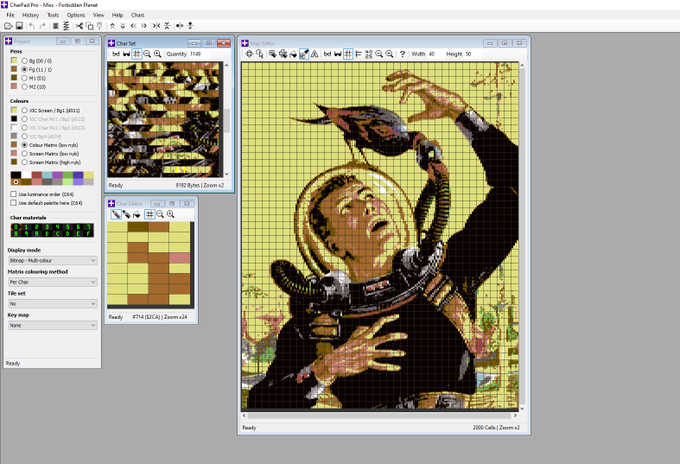680x464 pixels.
Task: Click the Flip horizontal icon in the main toolbar
Action: click(156, 26)
